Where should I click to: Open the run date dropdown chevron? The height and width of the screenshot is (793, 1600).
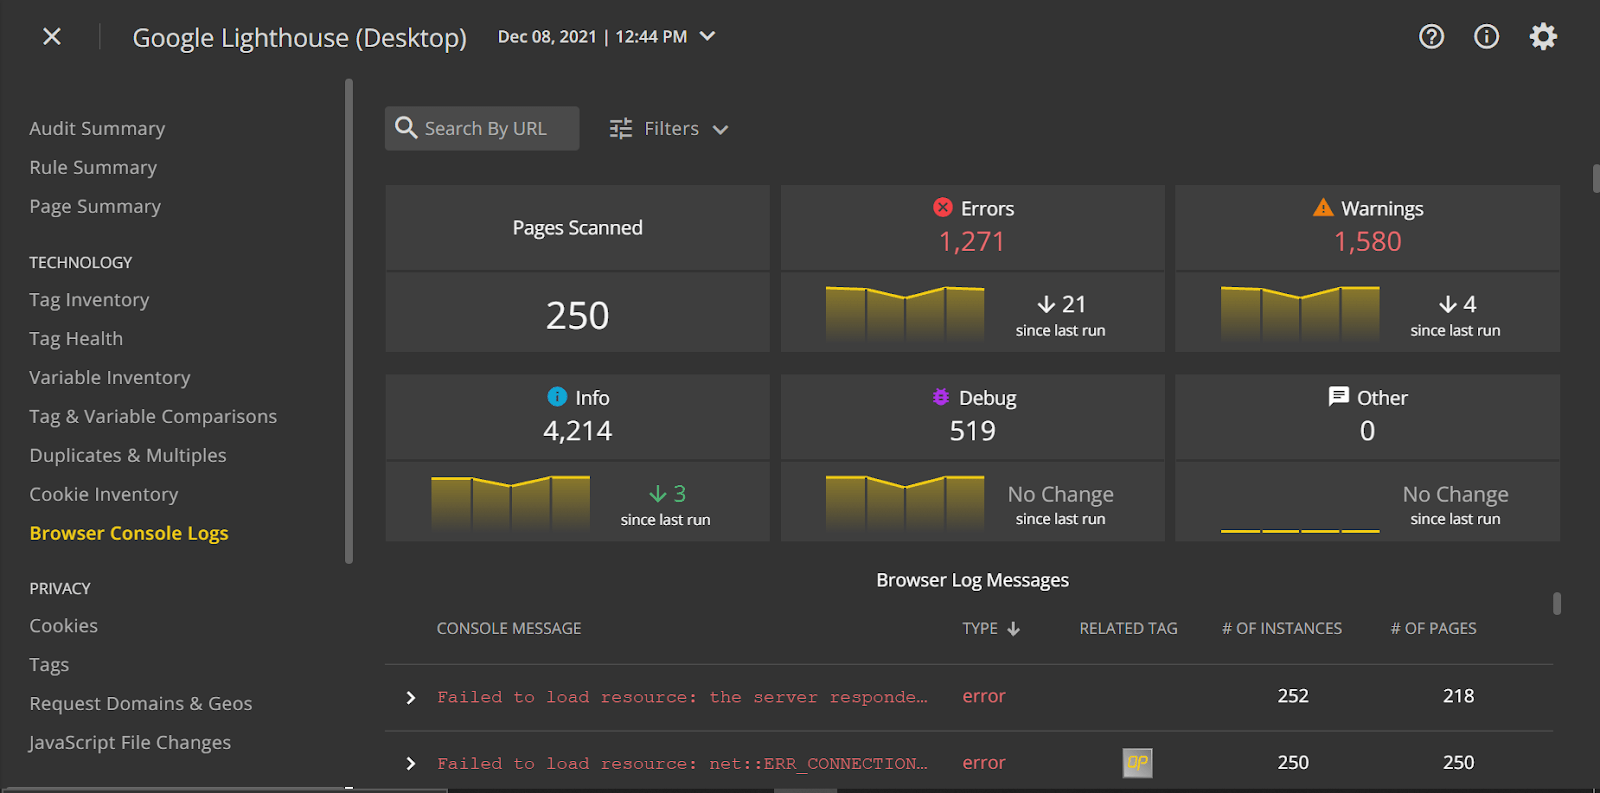(707, 36)
